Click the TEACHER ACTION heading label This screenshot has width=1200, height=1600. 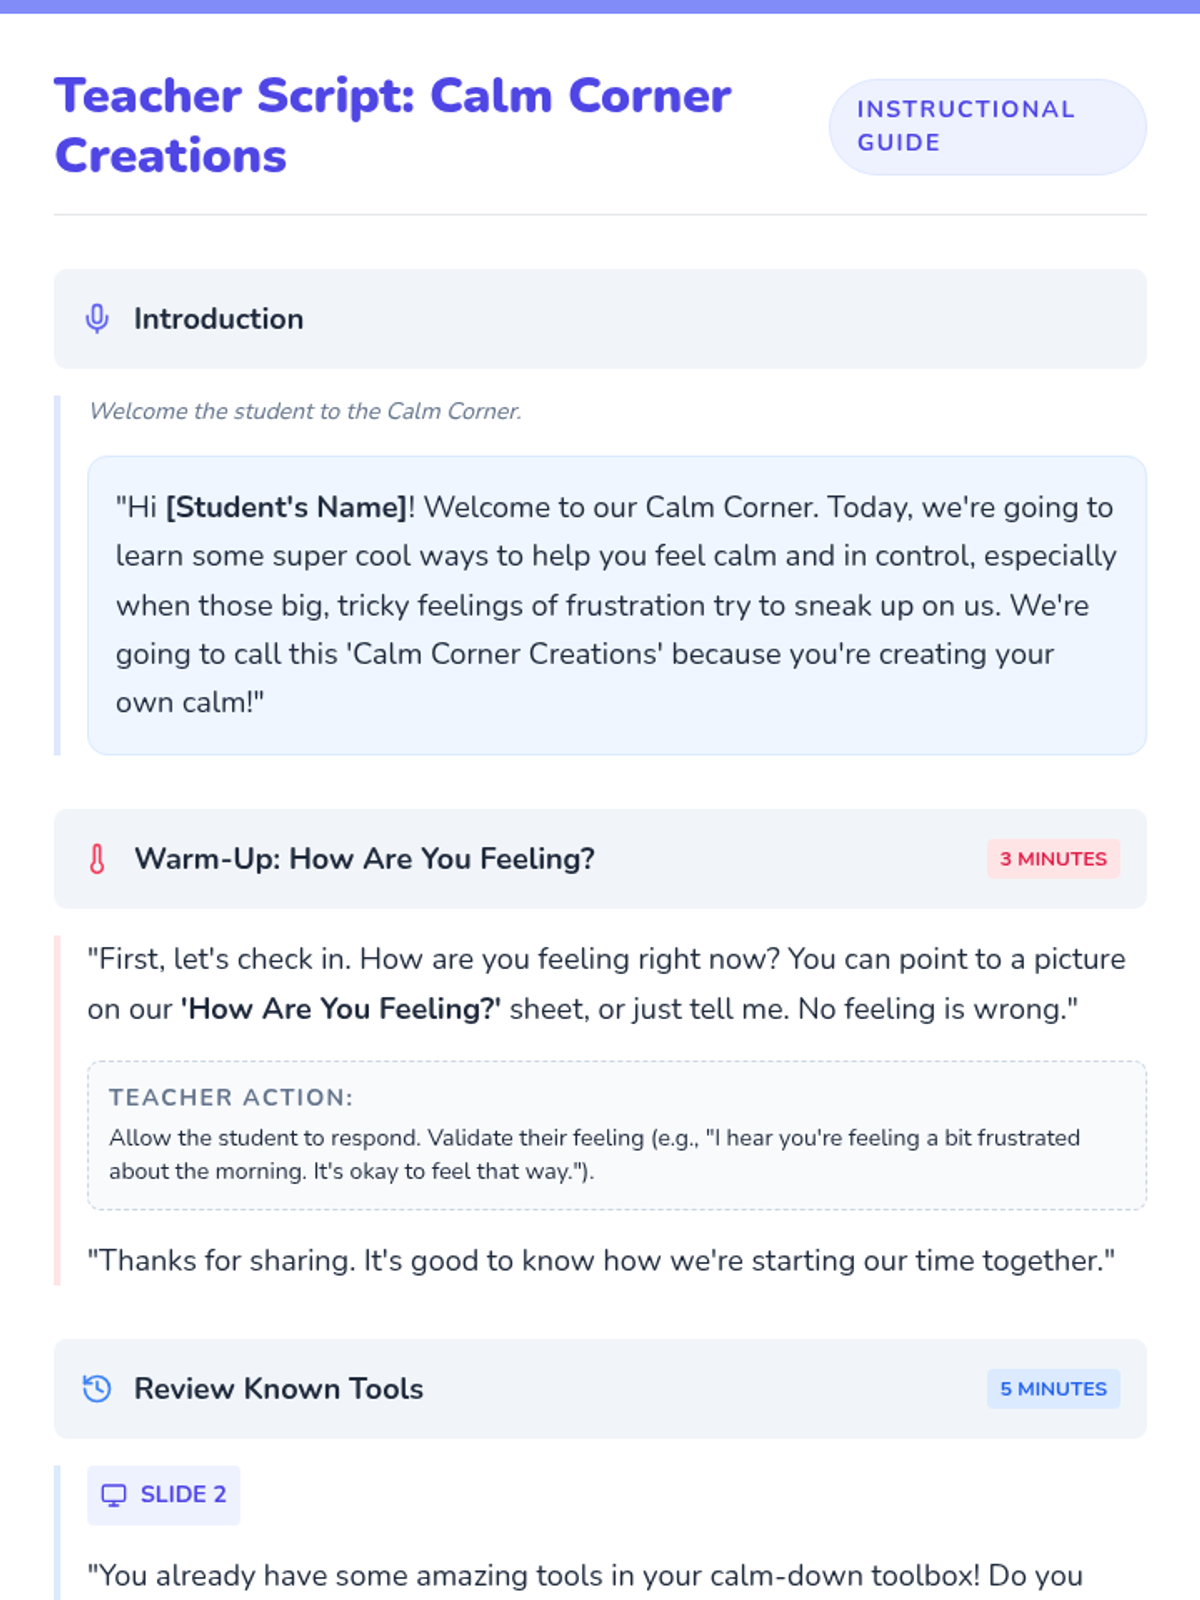click(x=231, y=1097)
